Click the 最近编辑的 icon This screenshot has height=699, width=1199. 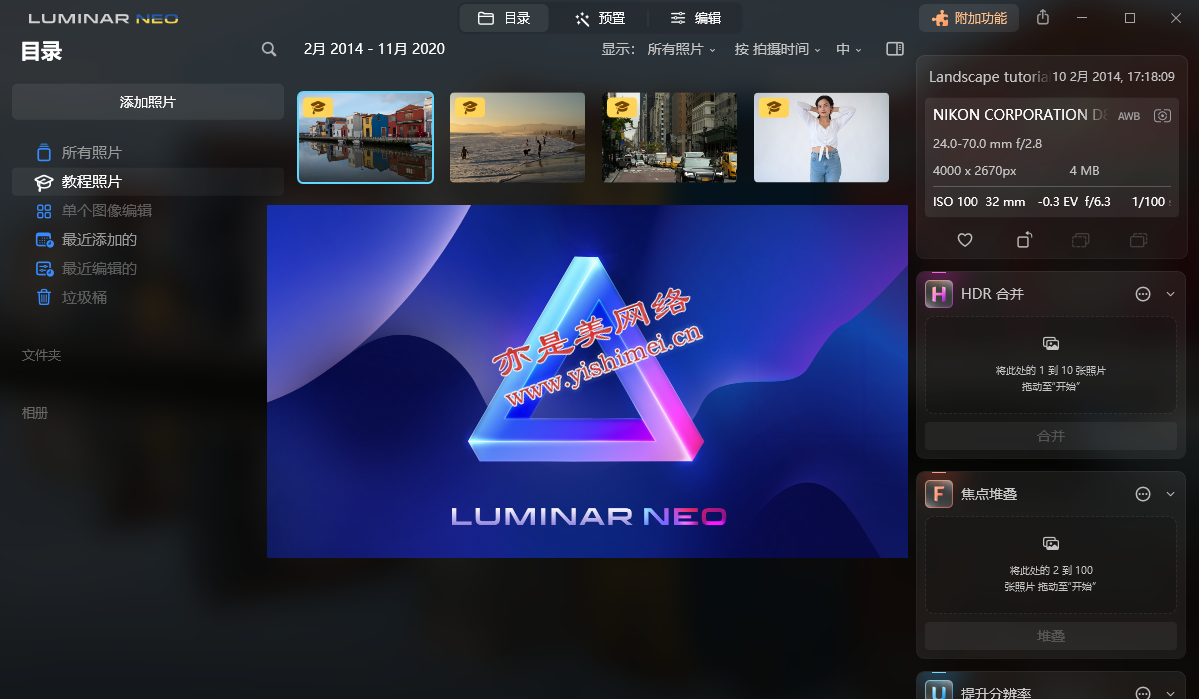[44, 269]
